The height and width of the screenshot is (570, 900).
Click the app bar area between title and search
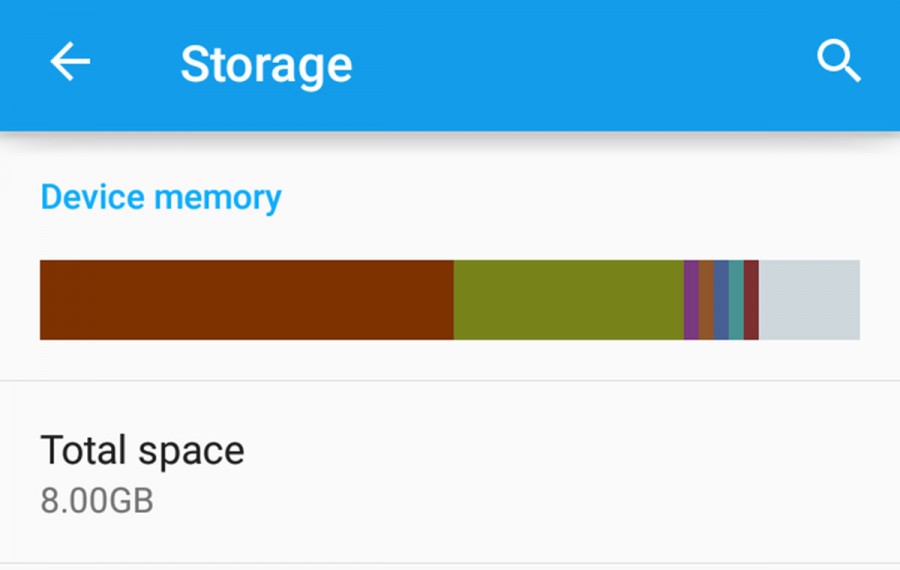pos(583,63)
